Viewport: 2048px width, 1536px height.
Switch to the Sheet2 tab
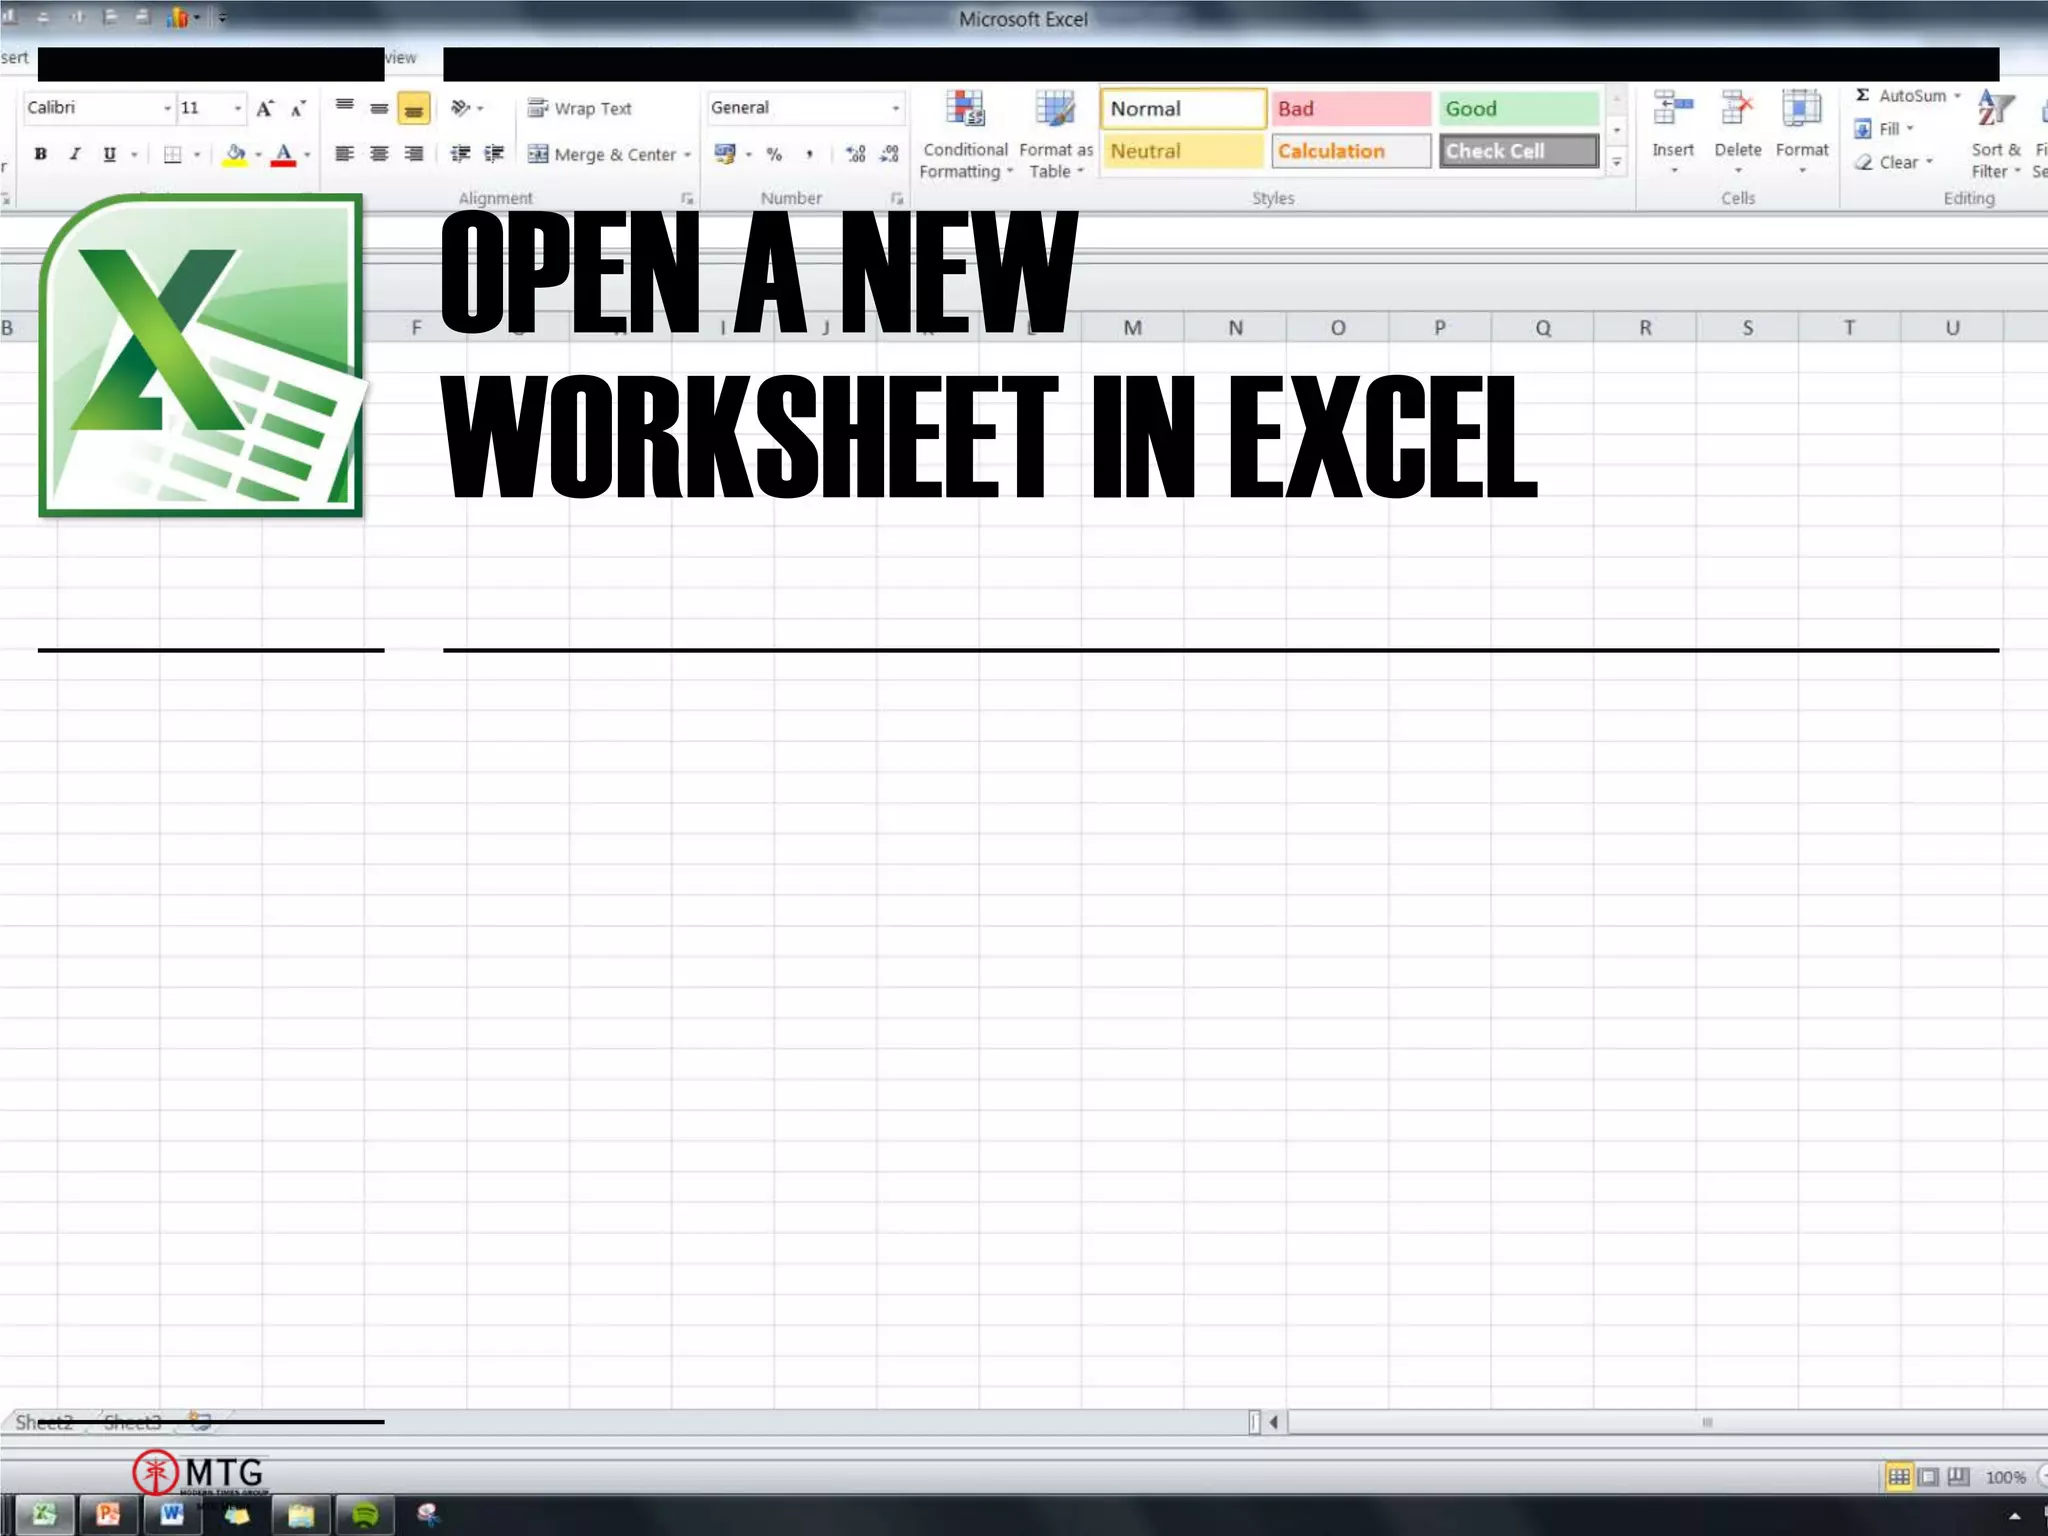click(x=44, y=1422)
